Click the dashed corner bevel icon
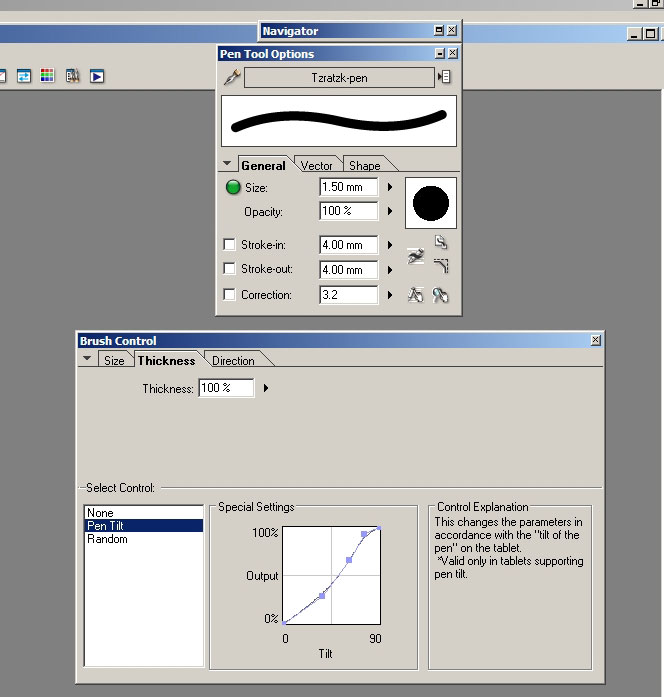This screenshot has height=697, width=664. pyautogui.click(x=441, y=266)
